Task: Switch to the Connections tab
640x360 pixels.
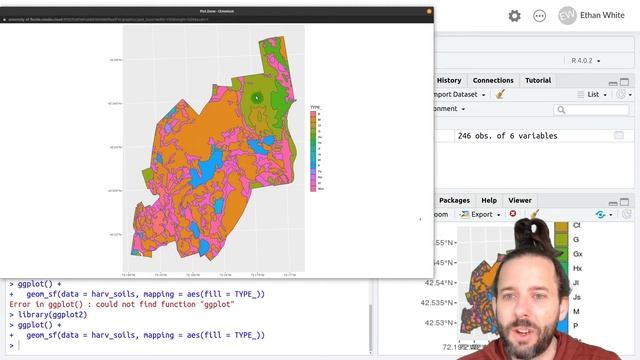Action: (x=493, y=80)
